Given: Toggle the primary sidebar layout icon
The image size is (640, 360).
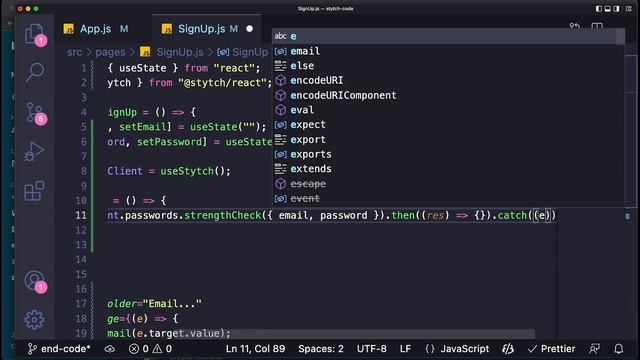Looking at the screenshot, I should pos(599,9).
